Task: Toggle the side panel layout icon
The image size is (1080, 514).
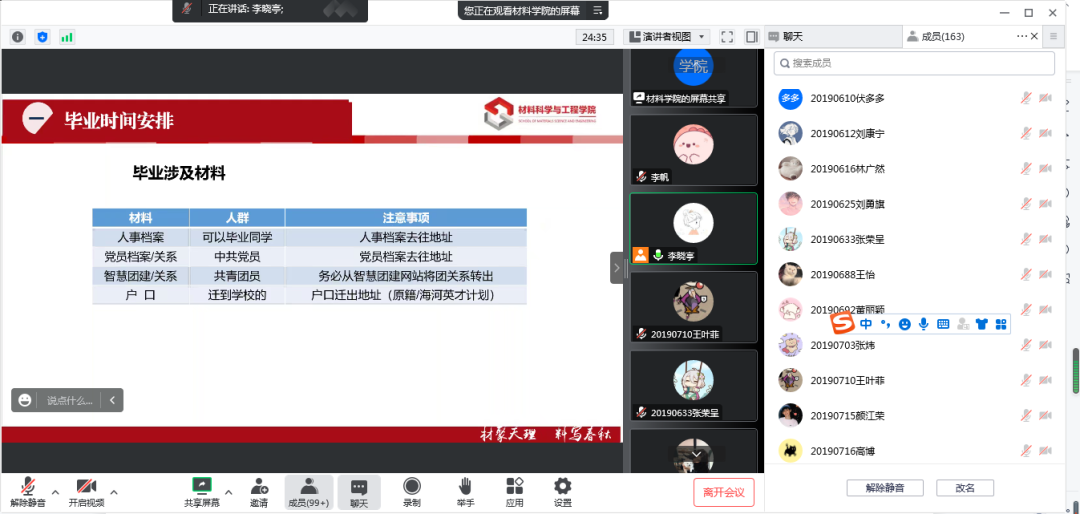Action: [x=751, y=37]
